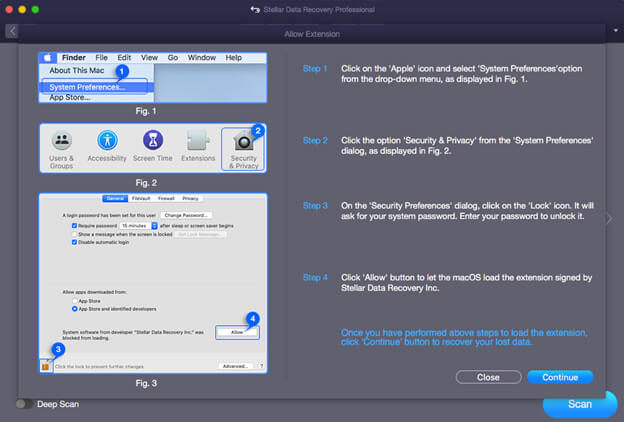Click the question mark help button in Fig. 3

pos(261,366)
